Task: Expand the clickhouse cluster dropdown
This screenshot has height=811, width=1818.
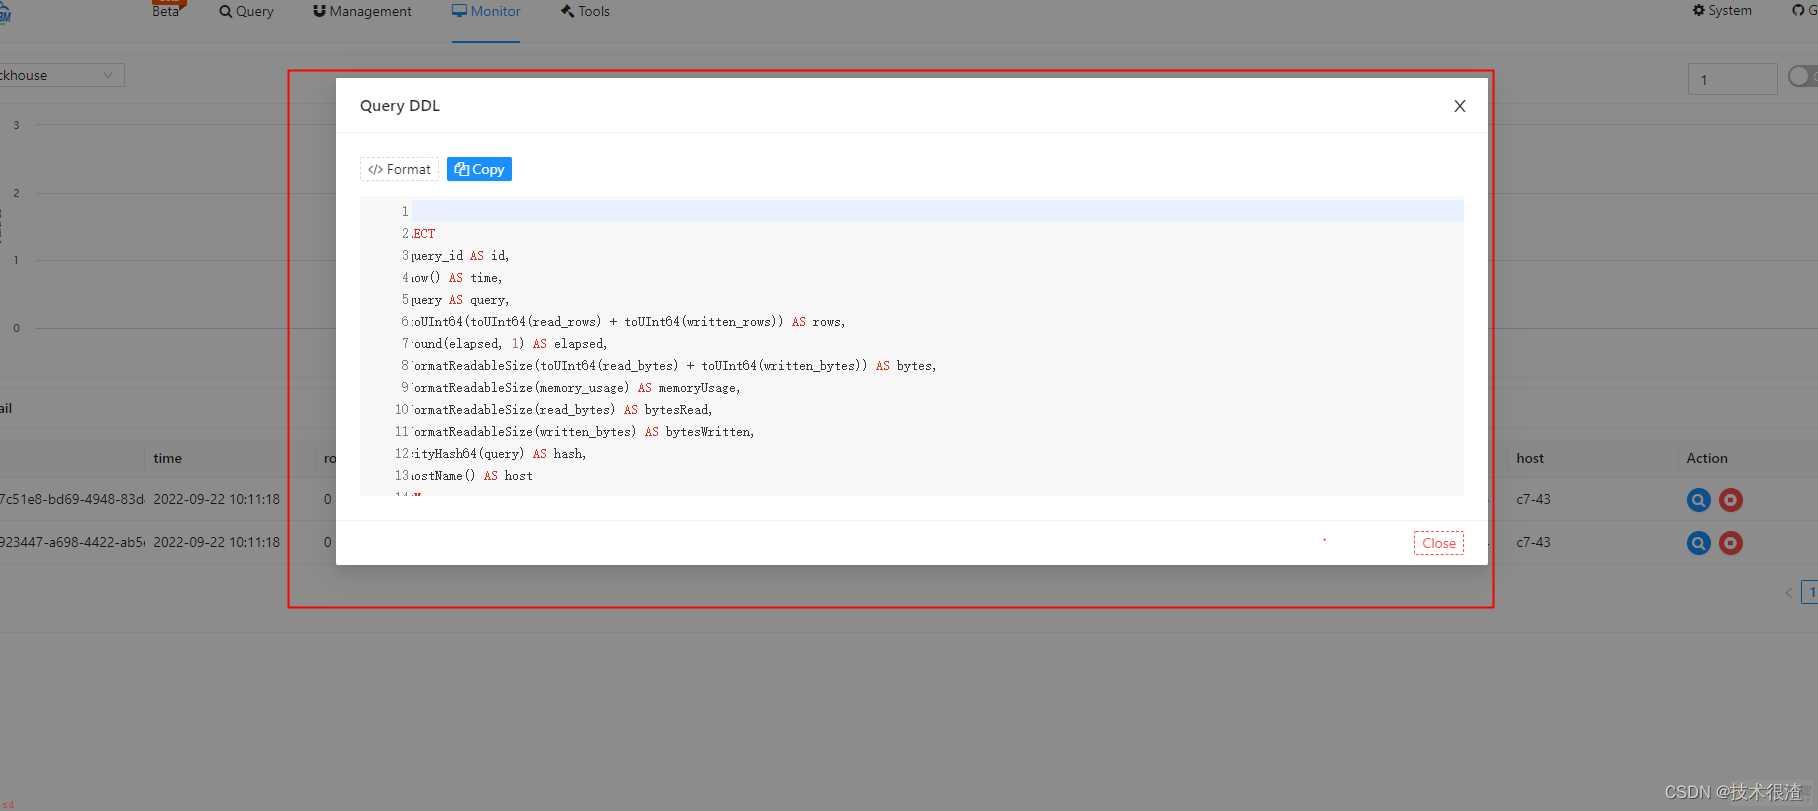Action: tap(60, 75)
